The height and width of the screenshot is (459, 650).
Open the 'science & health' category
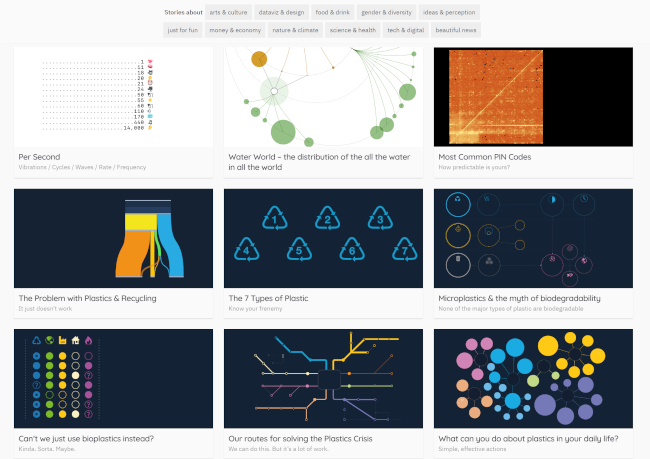pos(353,30)
